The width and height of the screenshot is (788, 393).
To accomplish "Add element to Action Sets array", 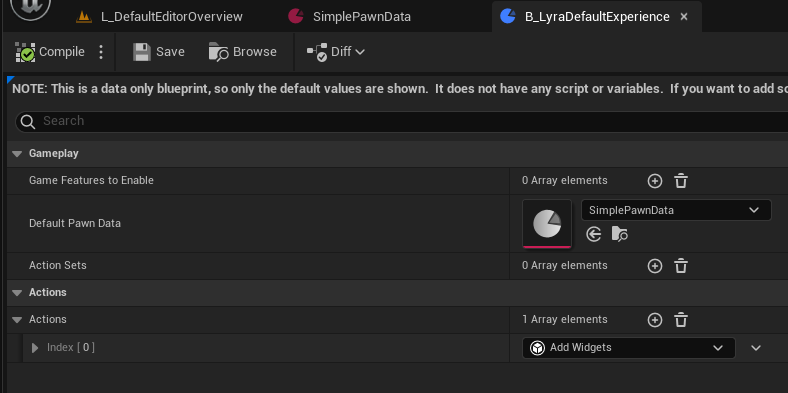I will pos(655,266).
